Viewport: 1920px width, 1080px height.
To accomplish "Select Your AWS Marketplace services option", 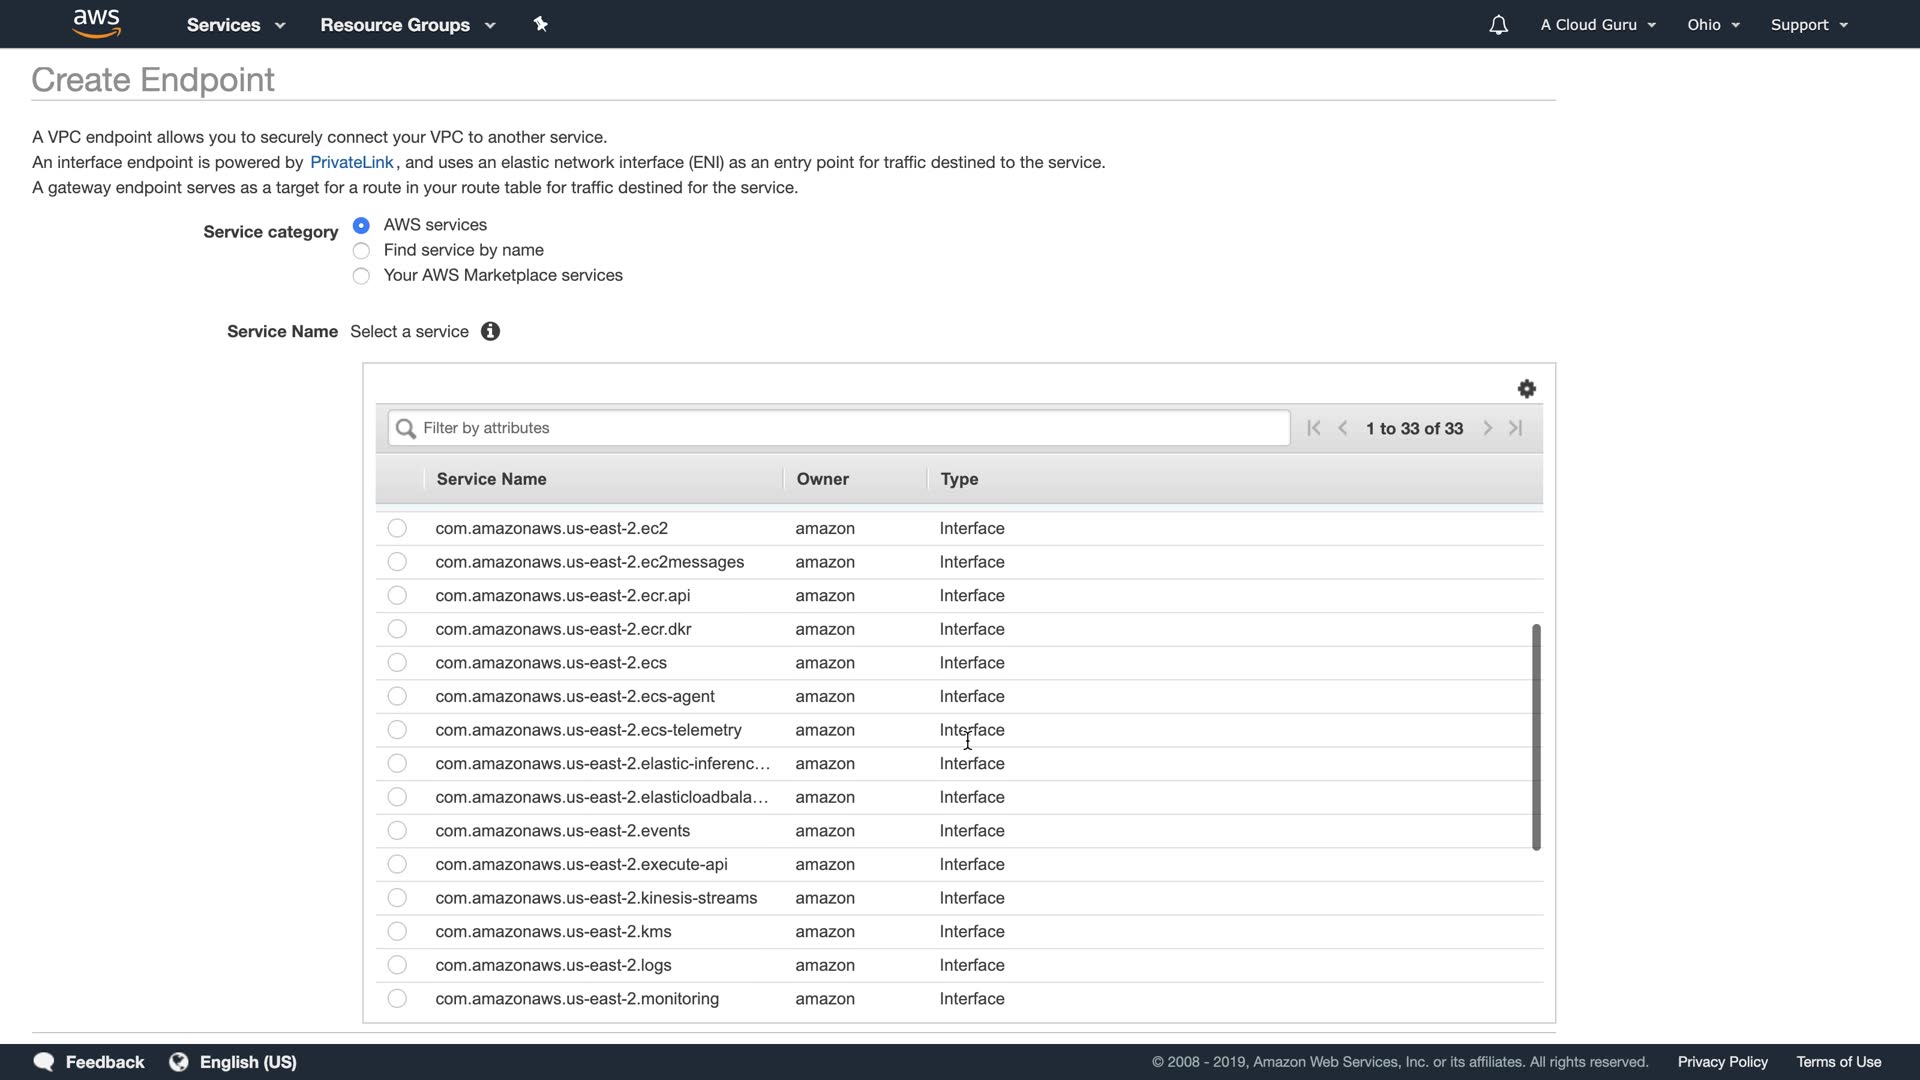I will (x=361, y=276).
